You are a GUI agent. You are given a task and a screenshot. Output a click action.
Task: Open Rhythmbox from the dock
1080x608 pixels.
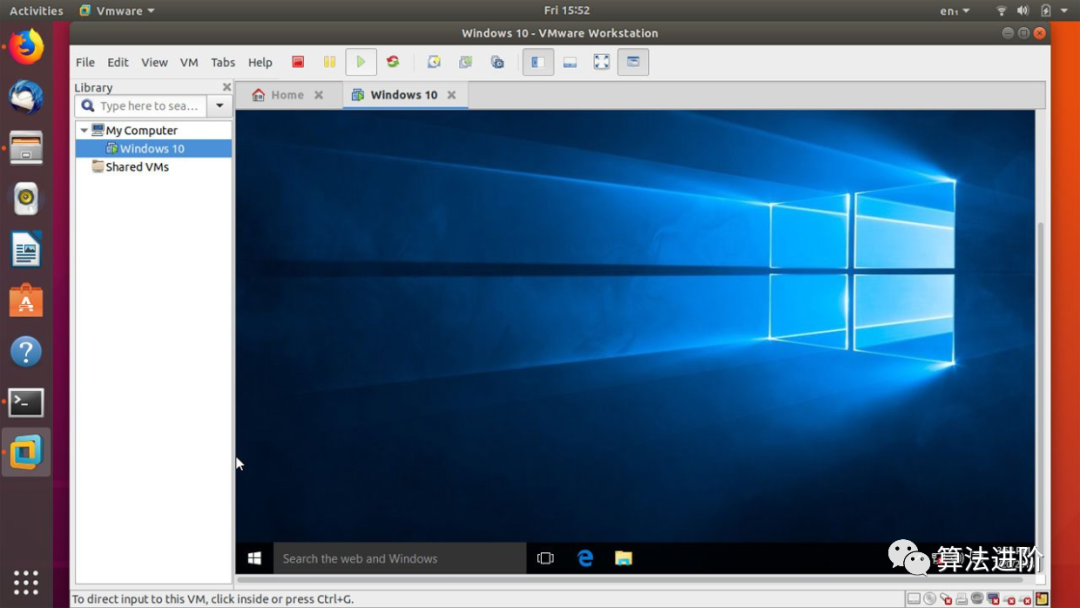pyautogui.click(x=26, y=198)
